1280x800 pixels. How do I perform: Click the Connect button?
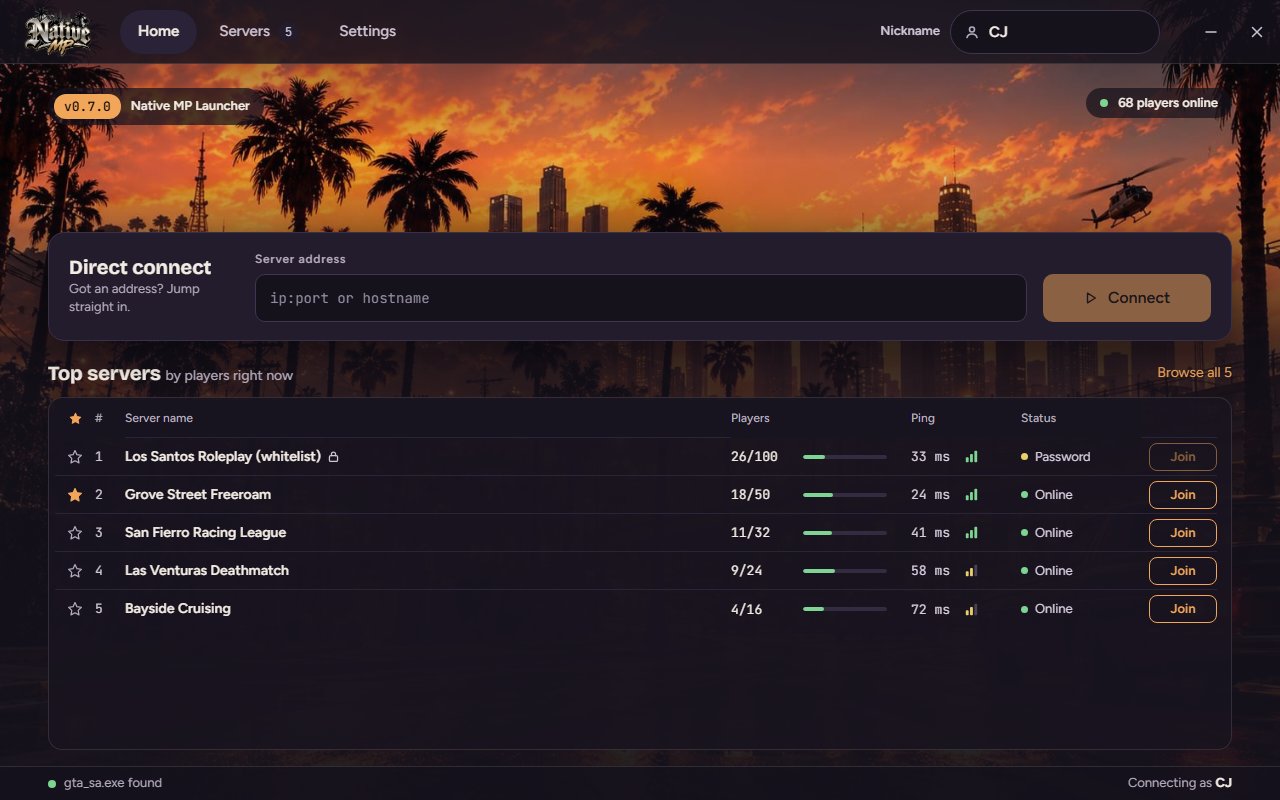1127,298
